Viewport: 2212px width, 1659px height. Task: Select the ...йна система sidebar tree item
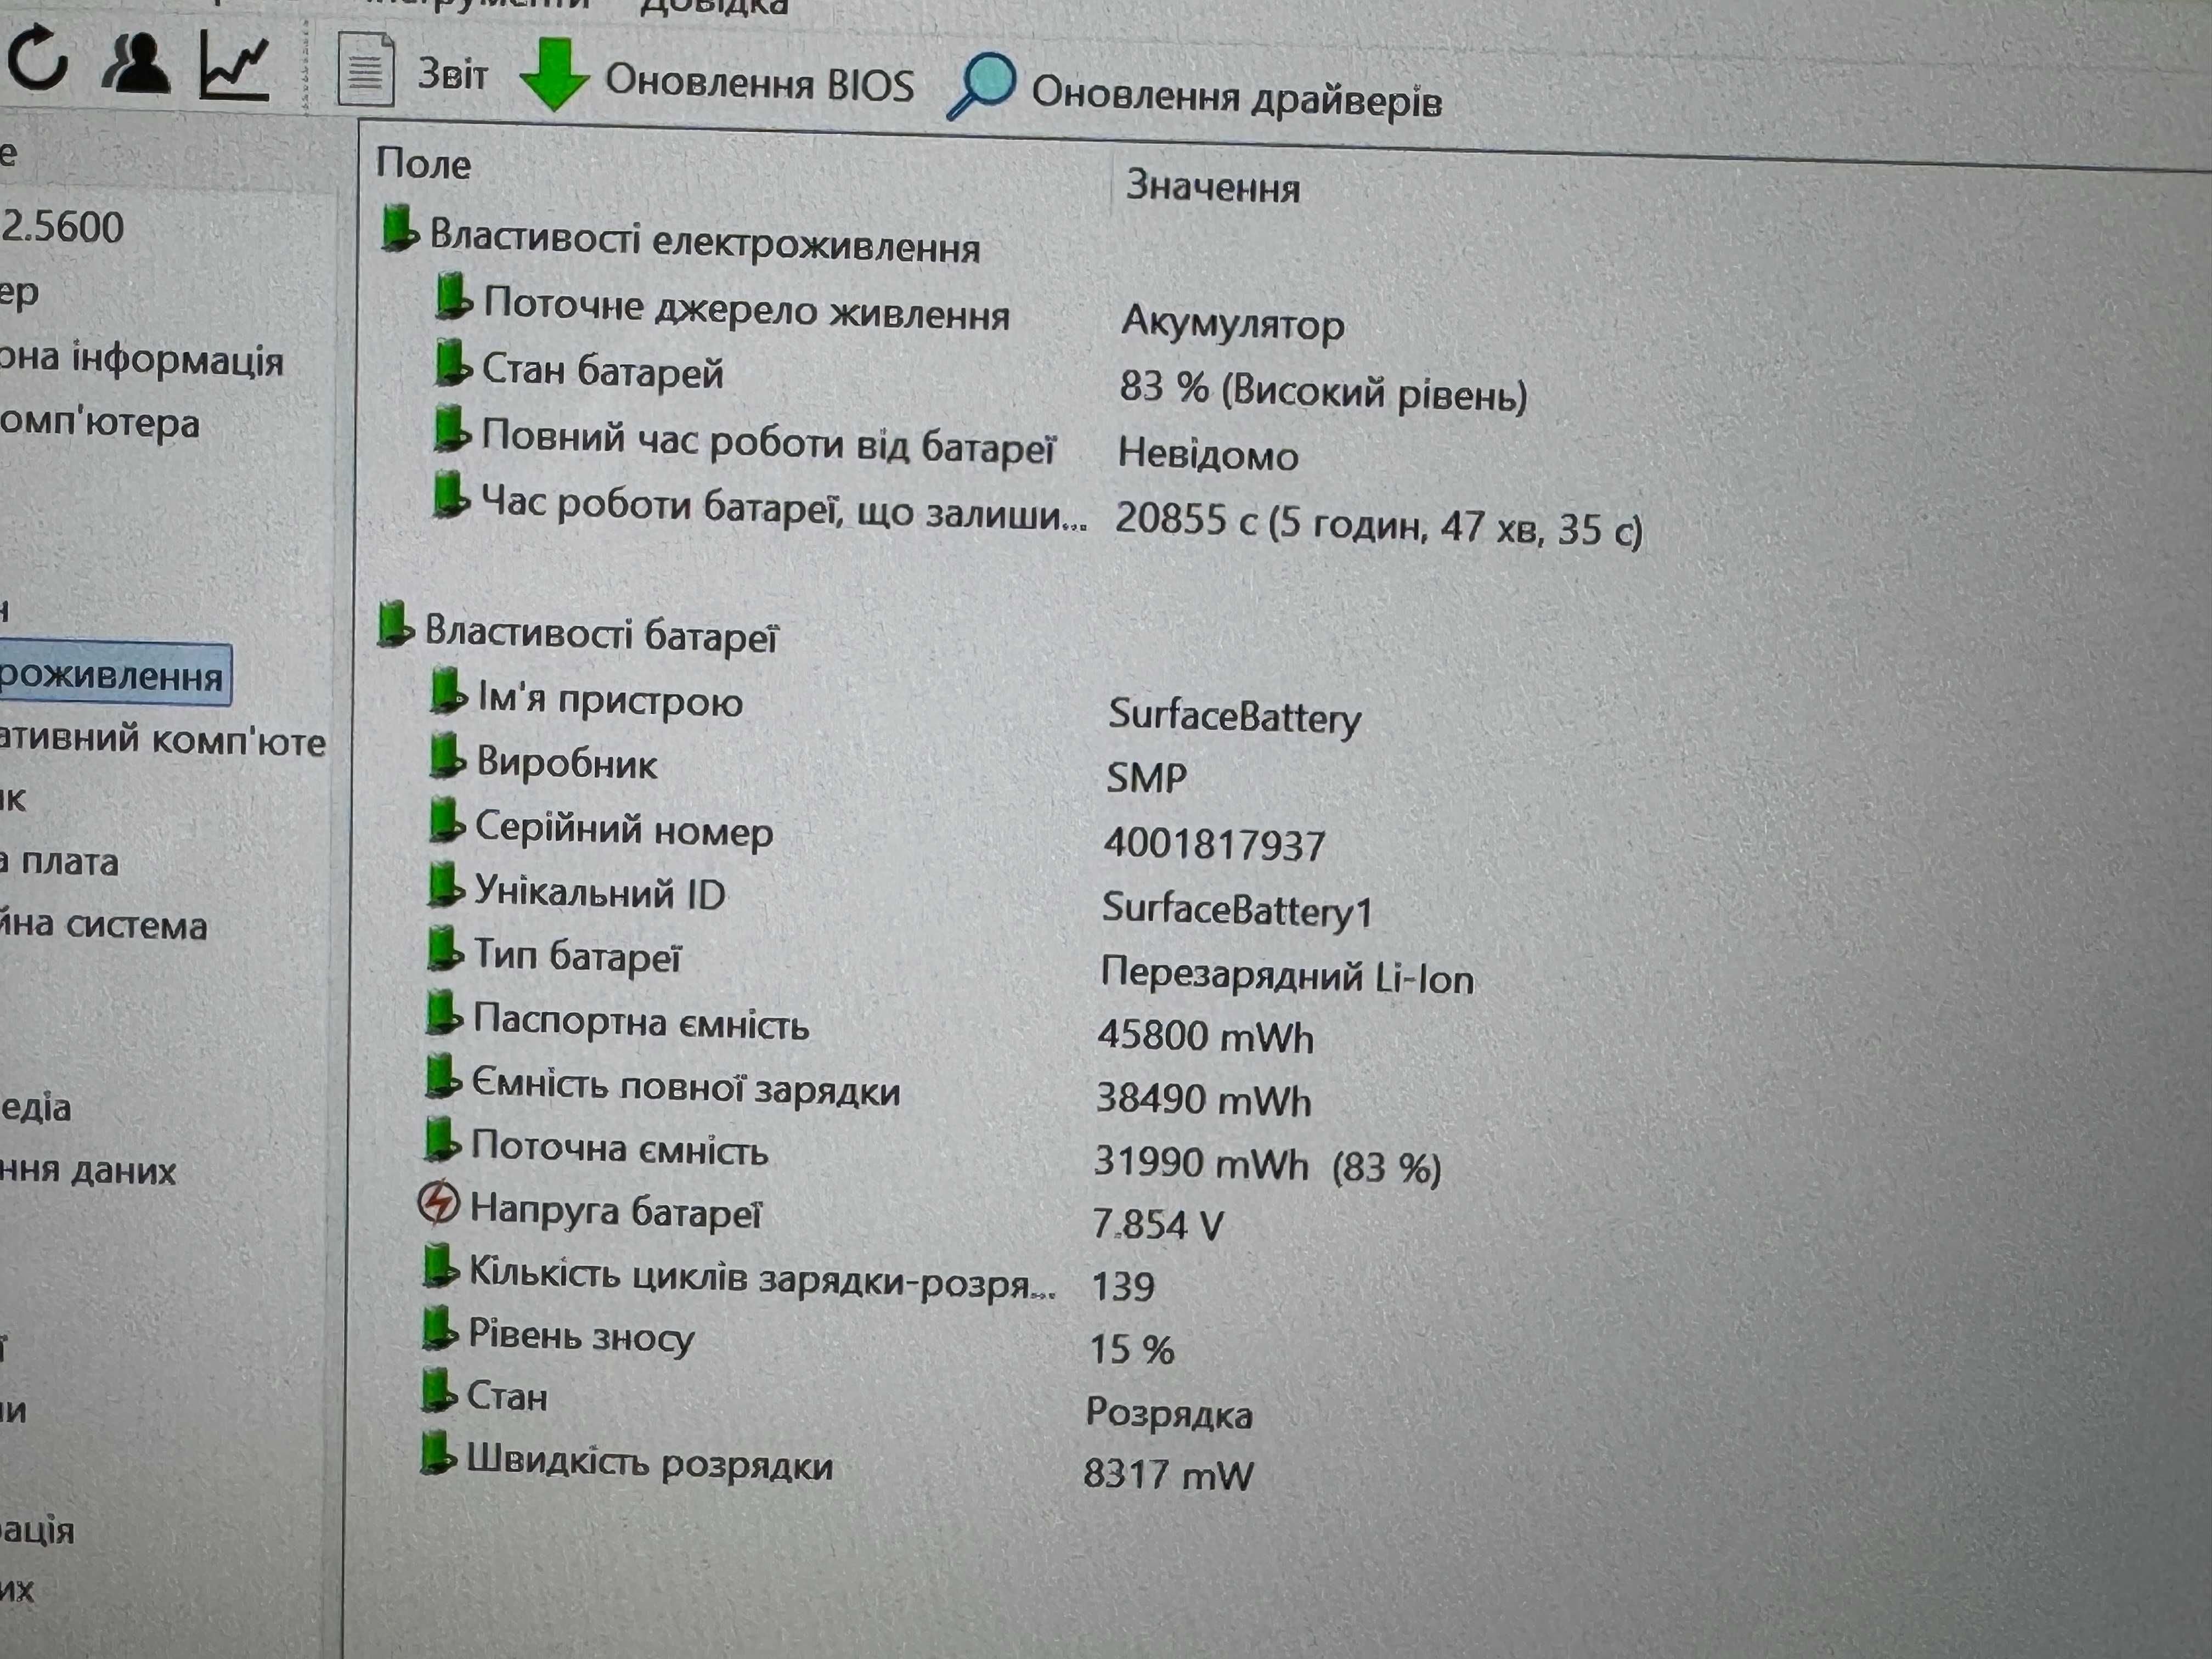(x=103, y=924)
